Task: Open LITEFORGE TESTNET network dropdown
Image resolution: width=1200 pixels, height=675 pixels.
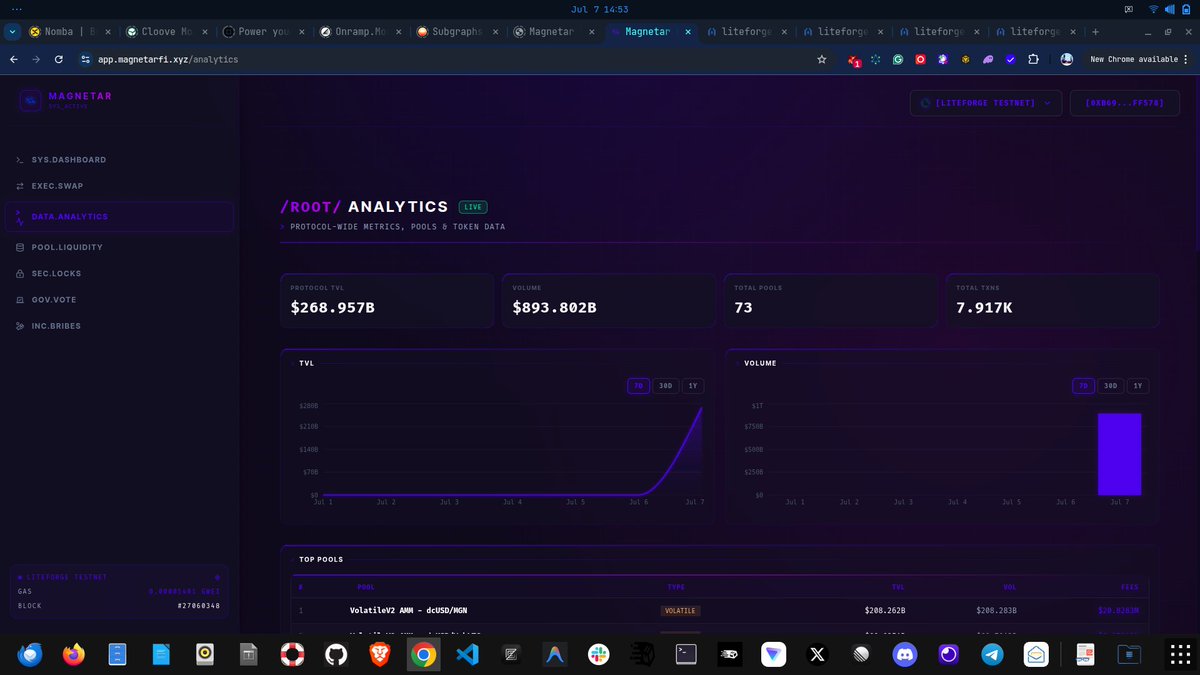Action: click(985, 102)
